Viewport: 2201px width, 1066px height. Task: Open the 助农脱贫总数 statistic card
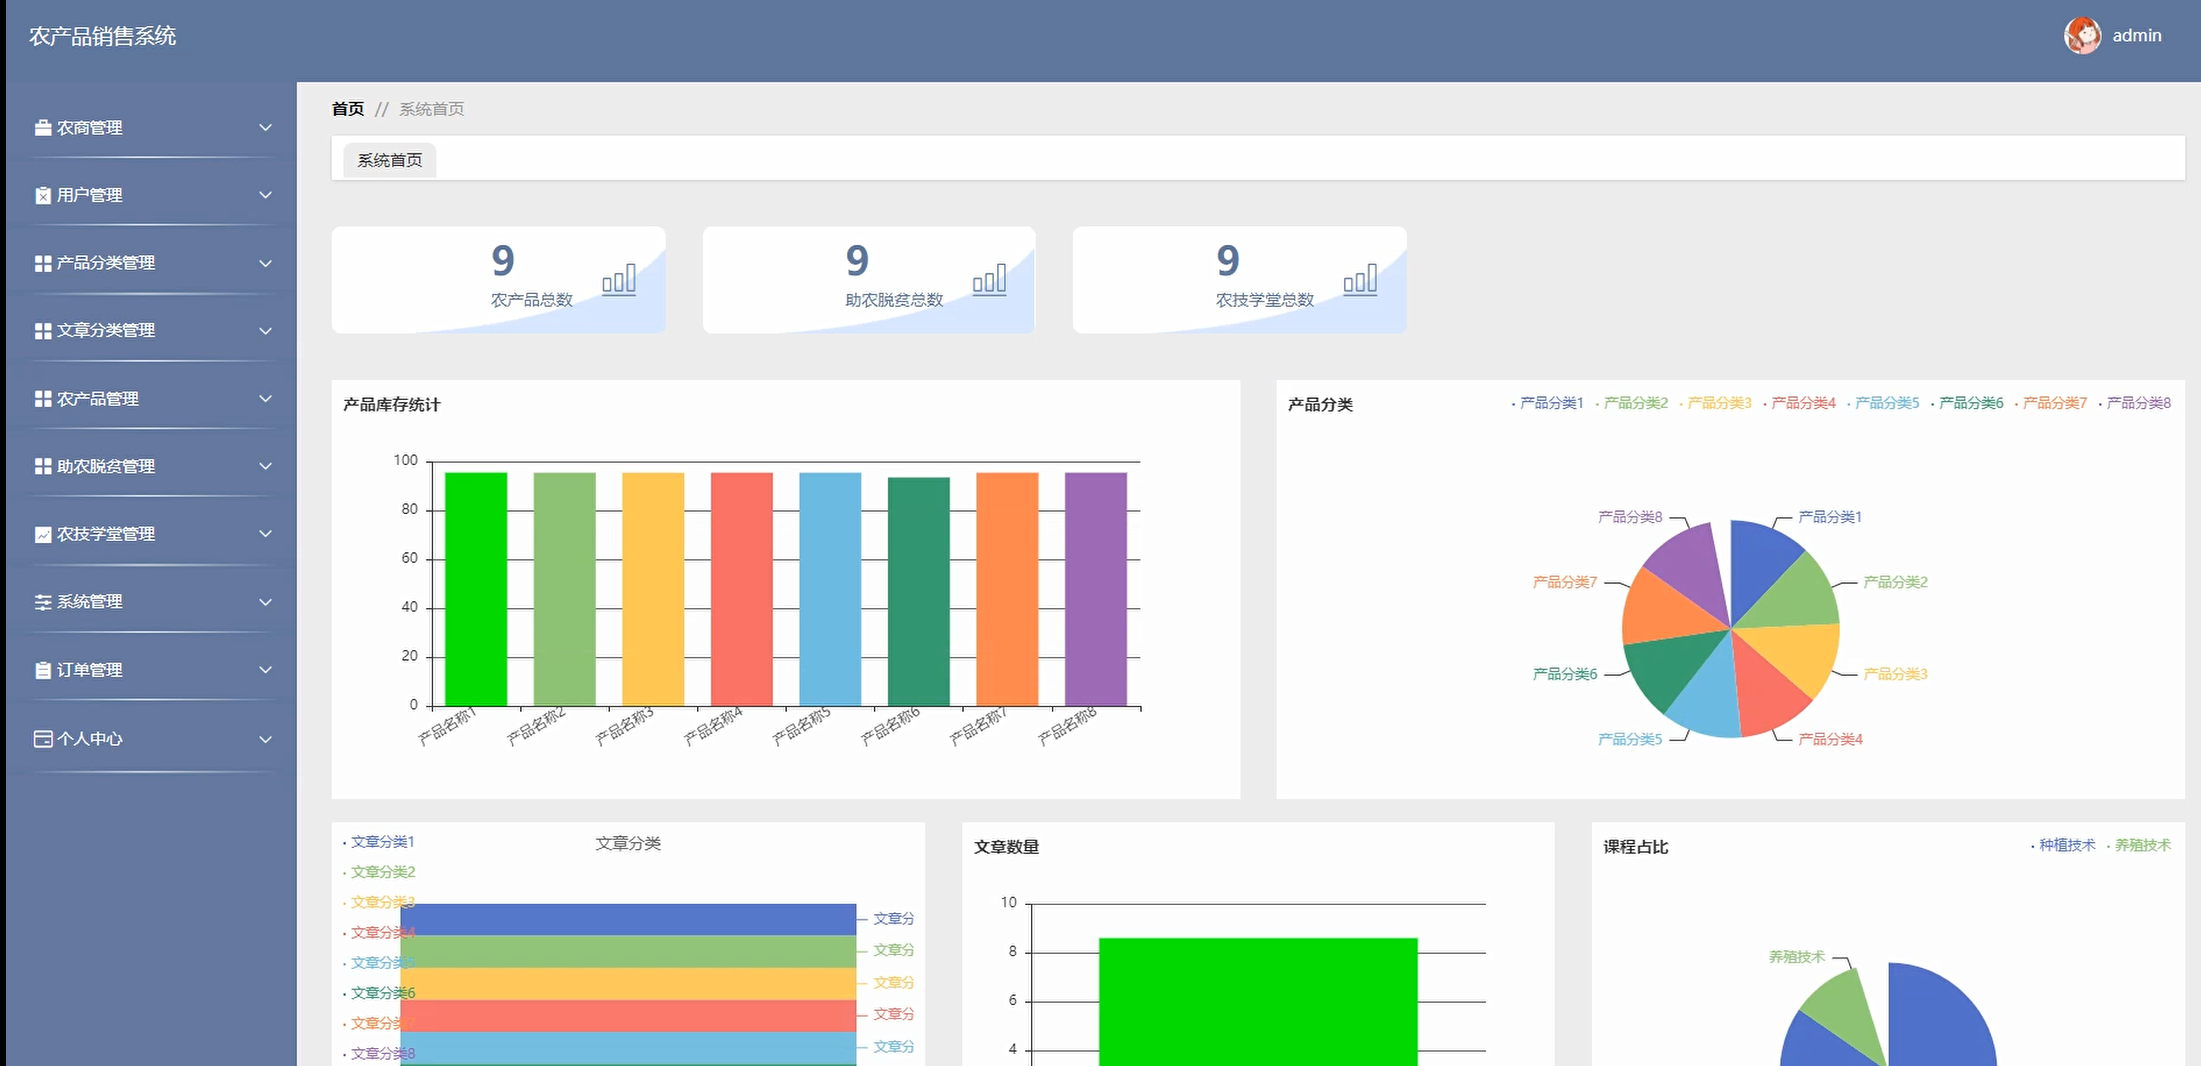click(x=869, y=280)
